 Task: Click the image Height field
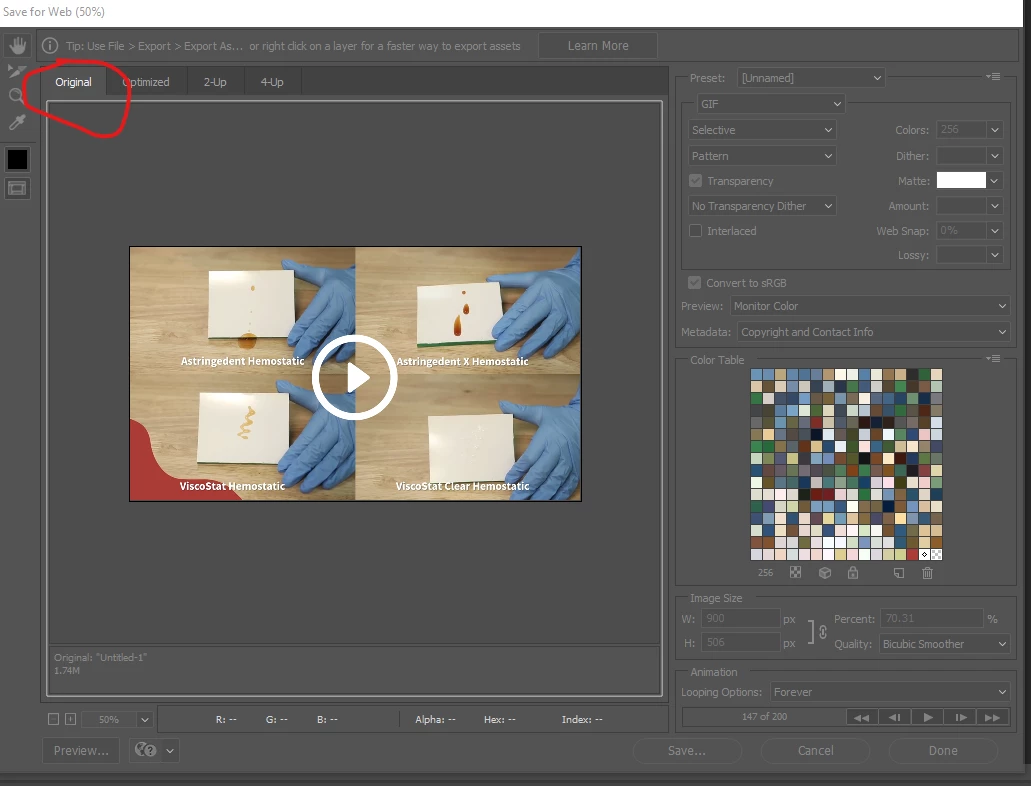pos(740,643)
